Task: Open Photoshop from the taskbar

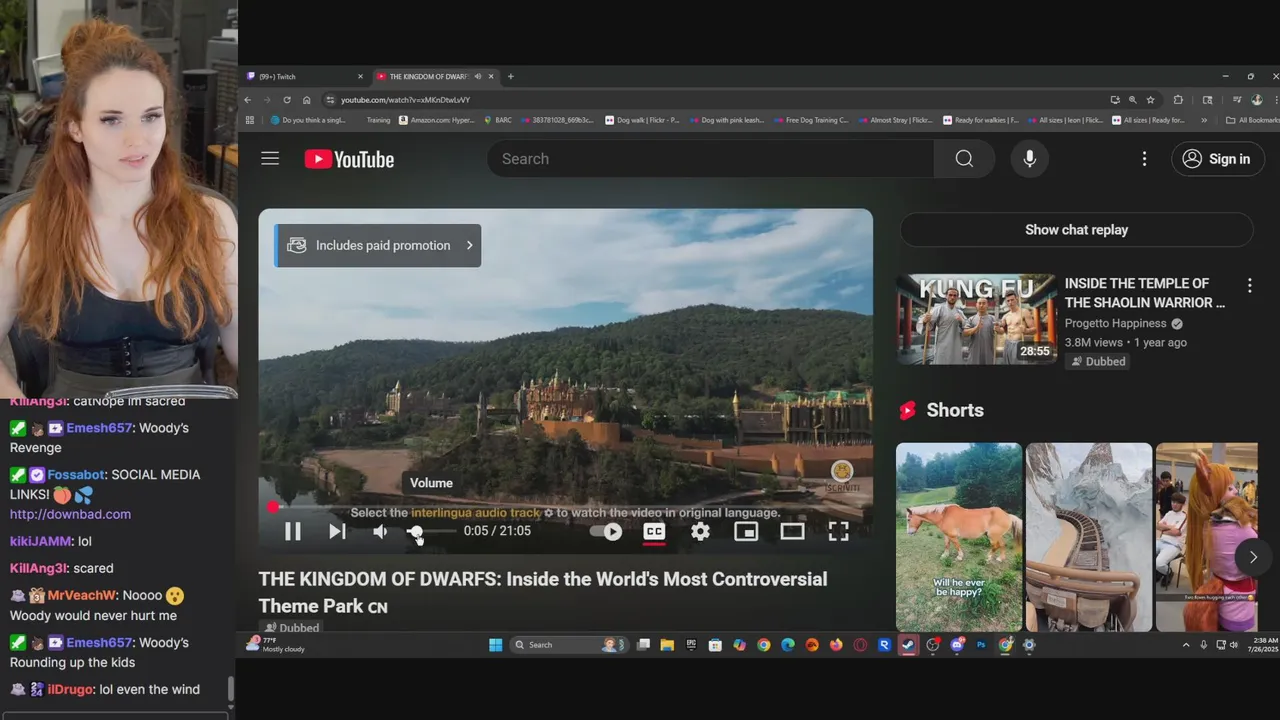Action: coord(981,645)
